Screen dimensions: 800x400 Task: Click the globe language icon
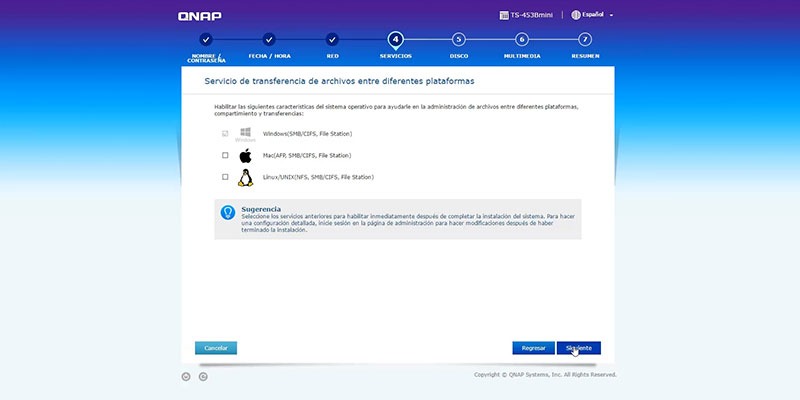pyautogui.click(x=576, y=15)
